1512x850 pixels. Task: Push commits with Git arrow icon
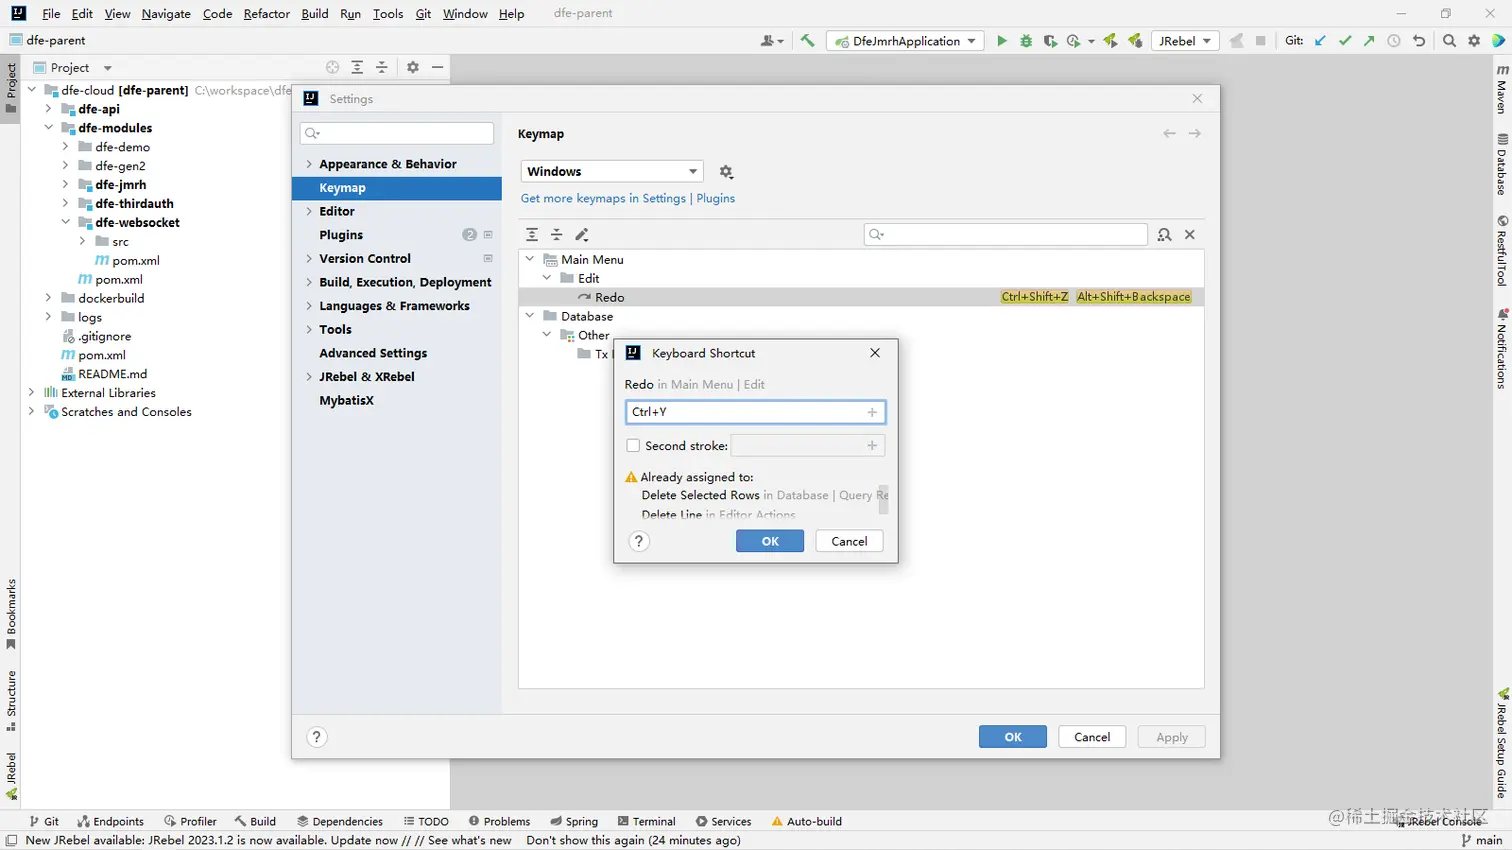[x=1369, y=41]
